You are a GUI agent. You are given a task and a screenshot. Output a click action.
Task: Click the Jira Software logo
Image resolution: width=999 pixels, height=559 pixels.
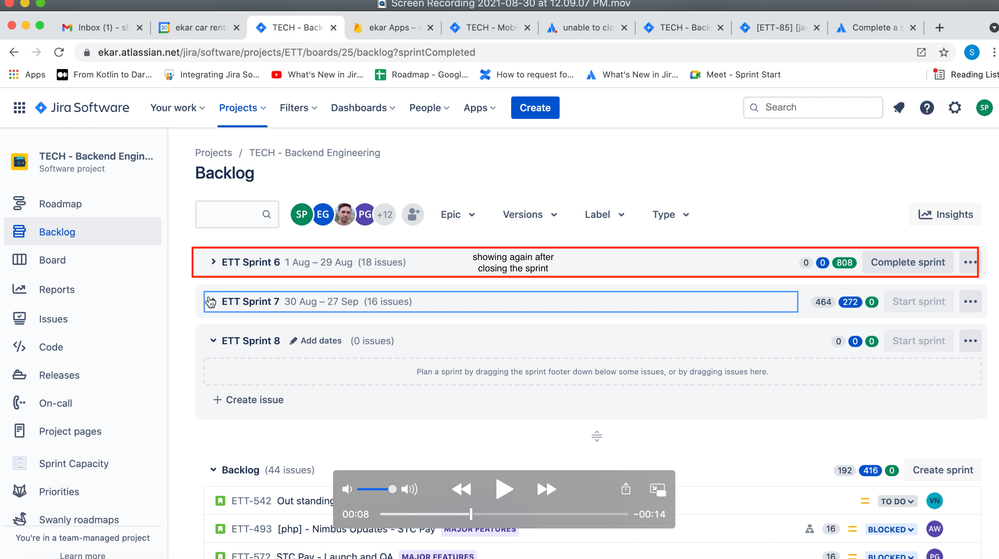(82, 108)
